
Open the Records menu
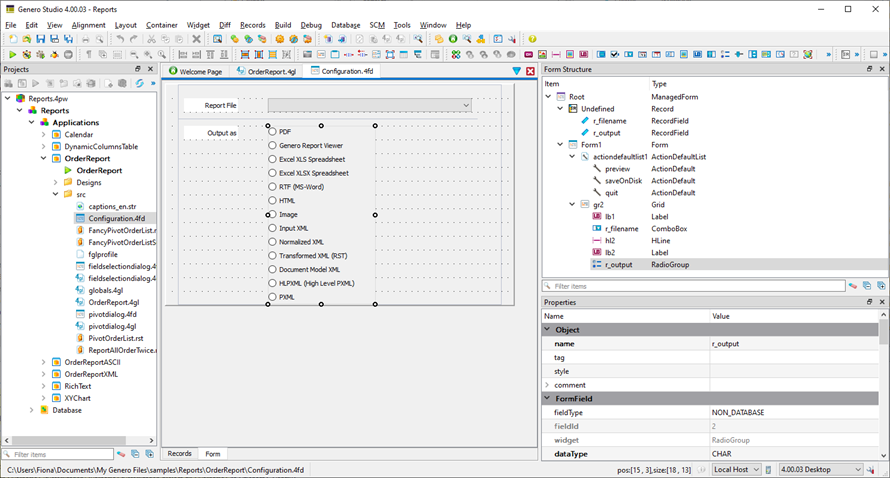click(x=253, y=25)
